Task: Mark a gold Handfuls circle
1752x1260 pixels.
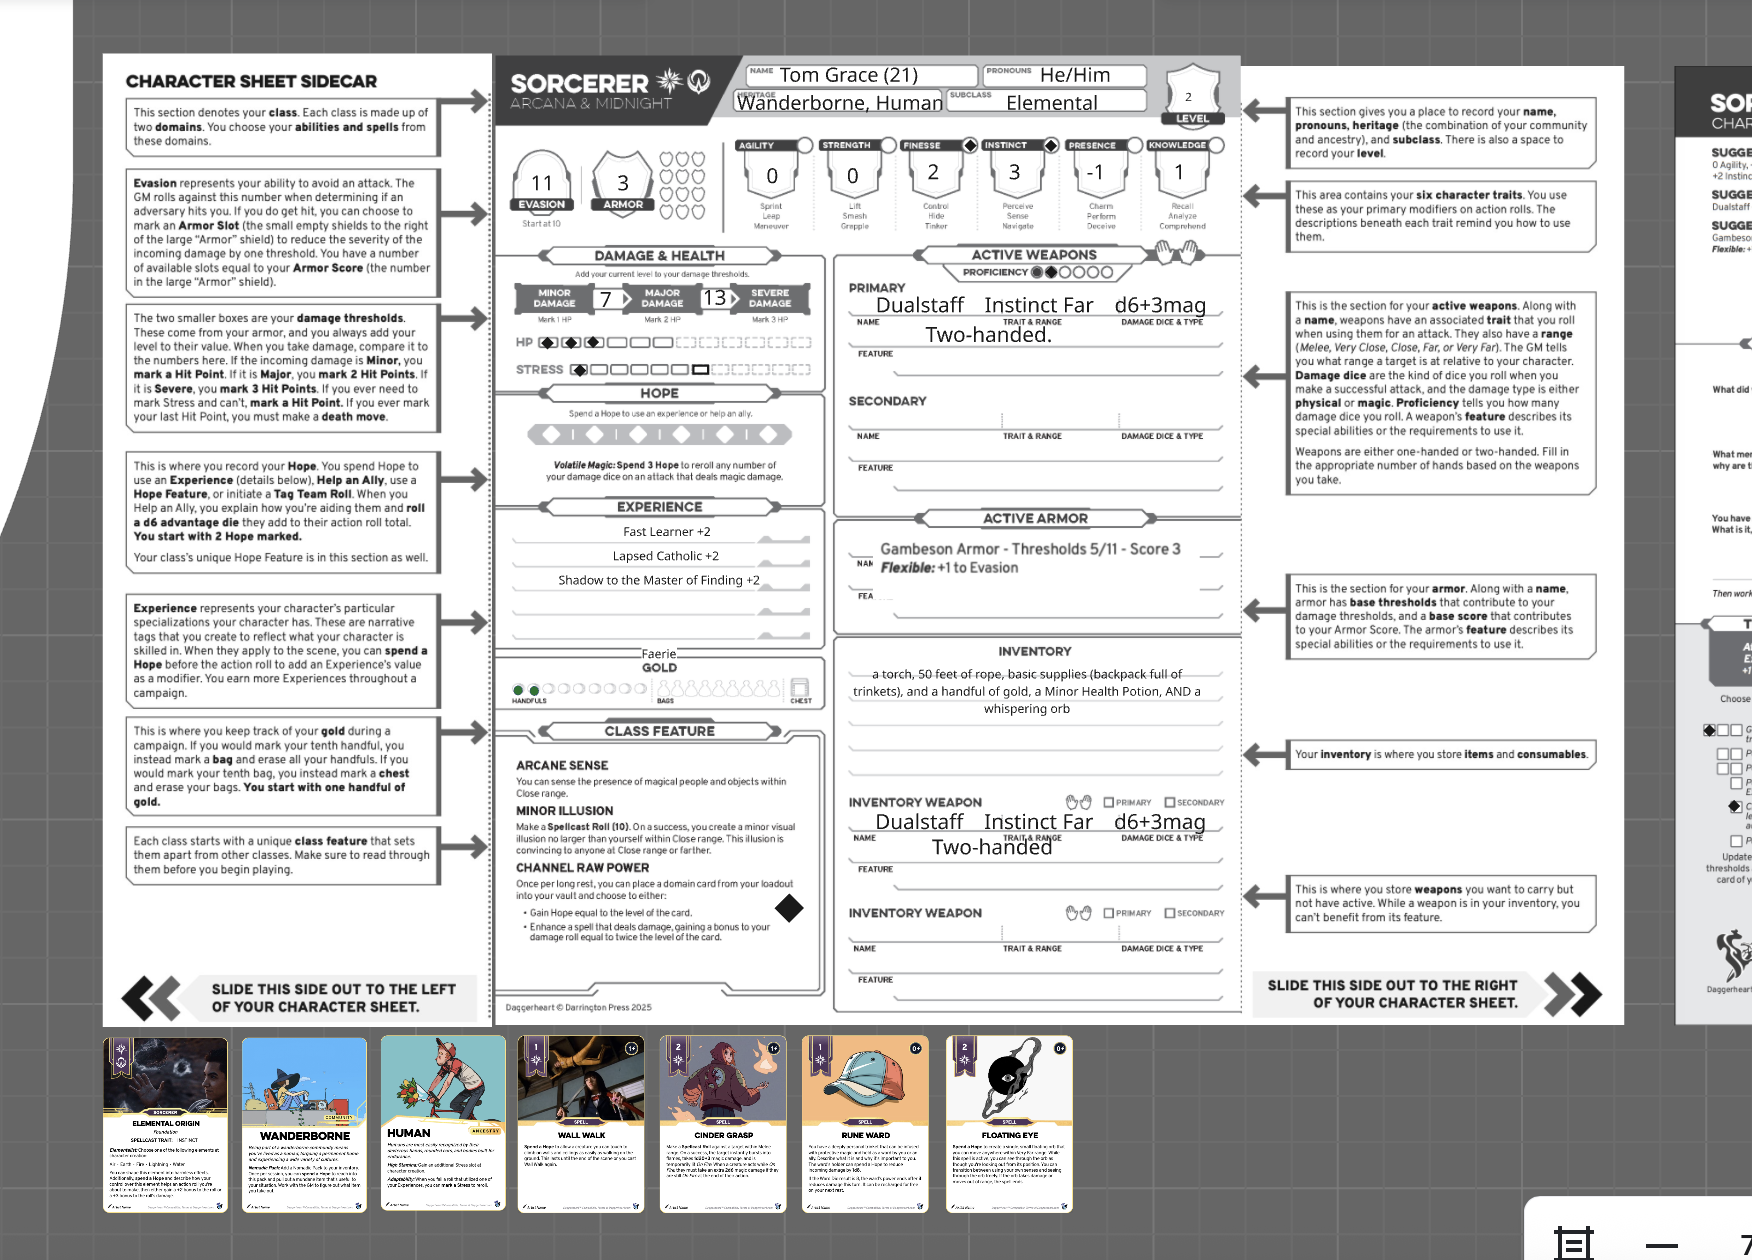Action: [x=549, y=690]
